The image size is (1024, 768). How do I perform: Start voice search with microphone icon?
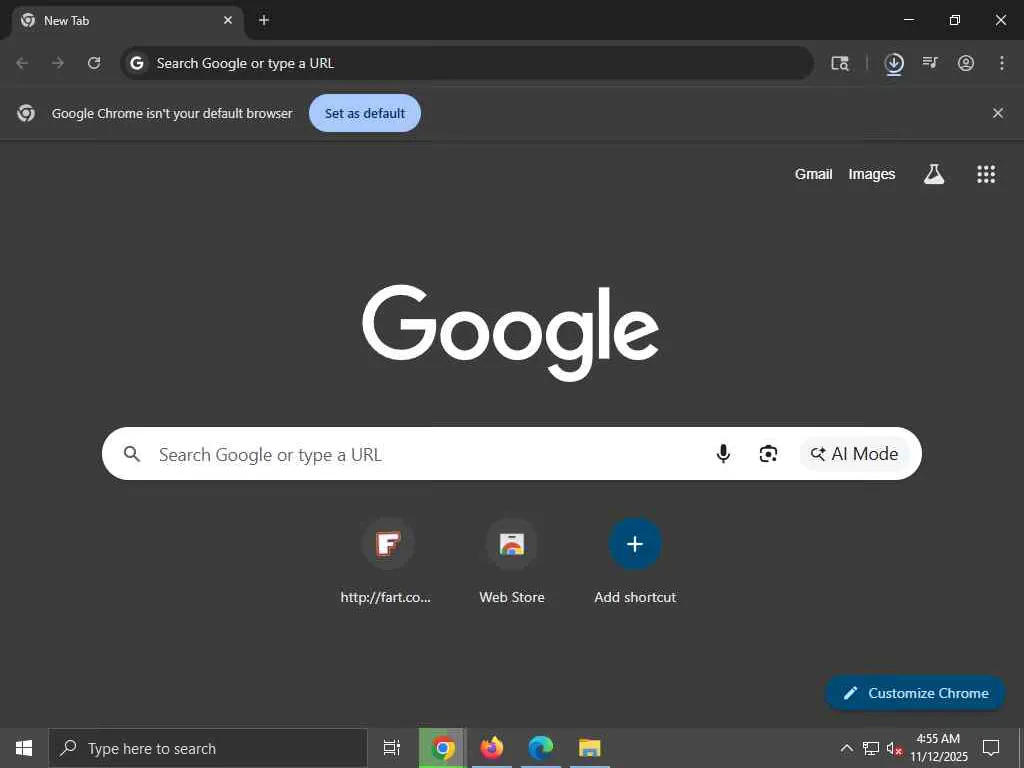723,453
